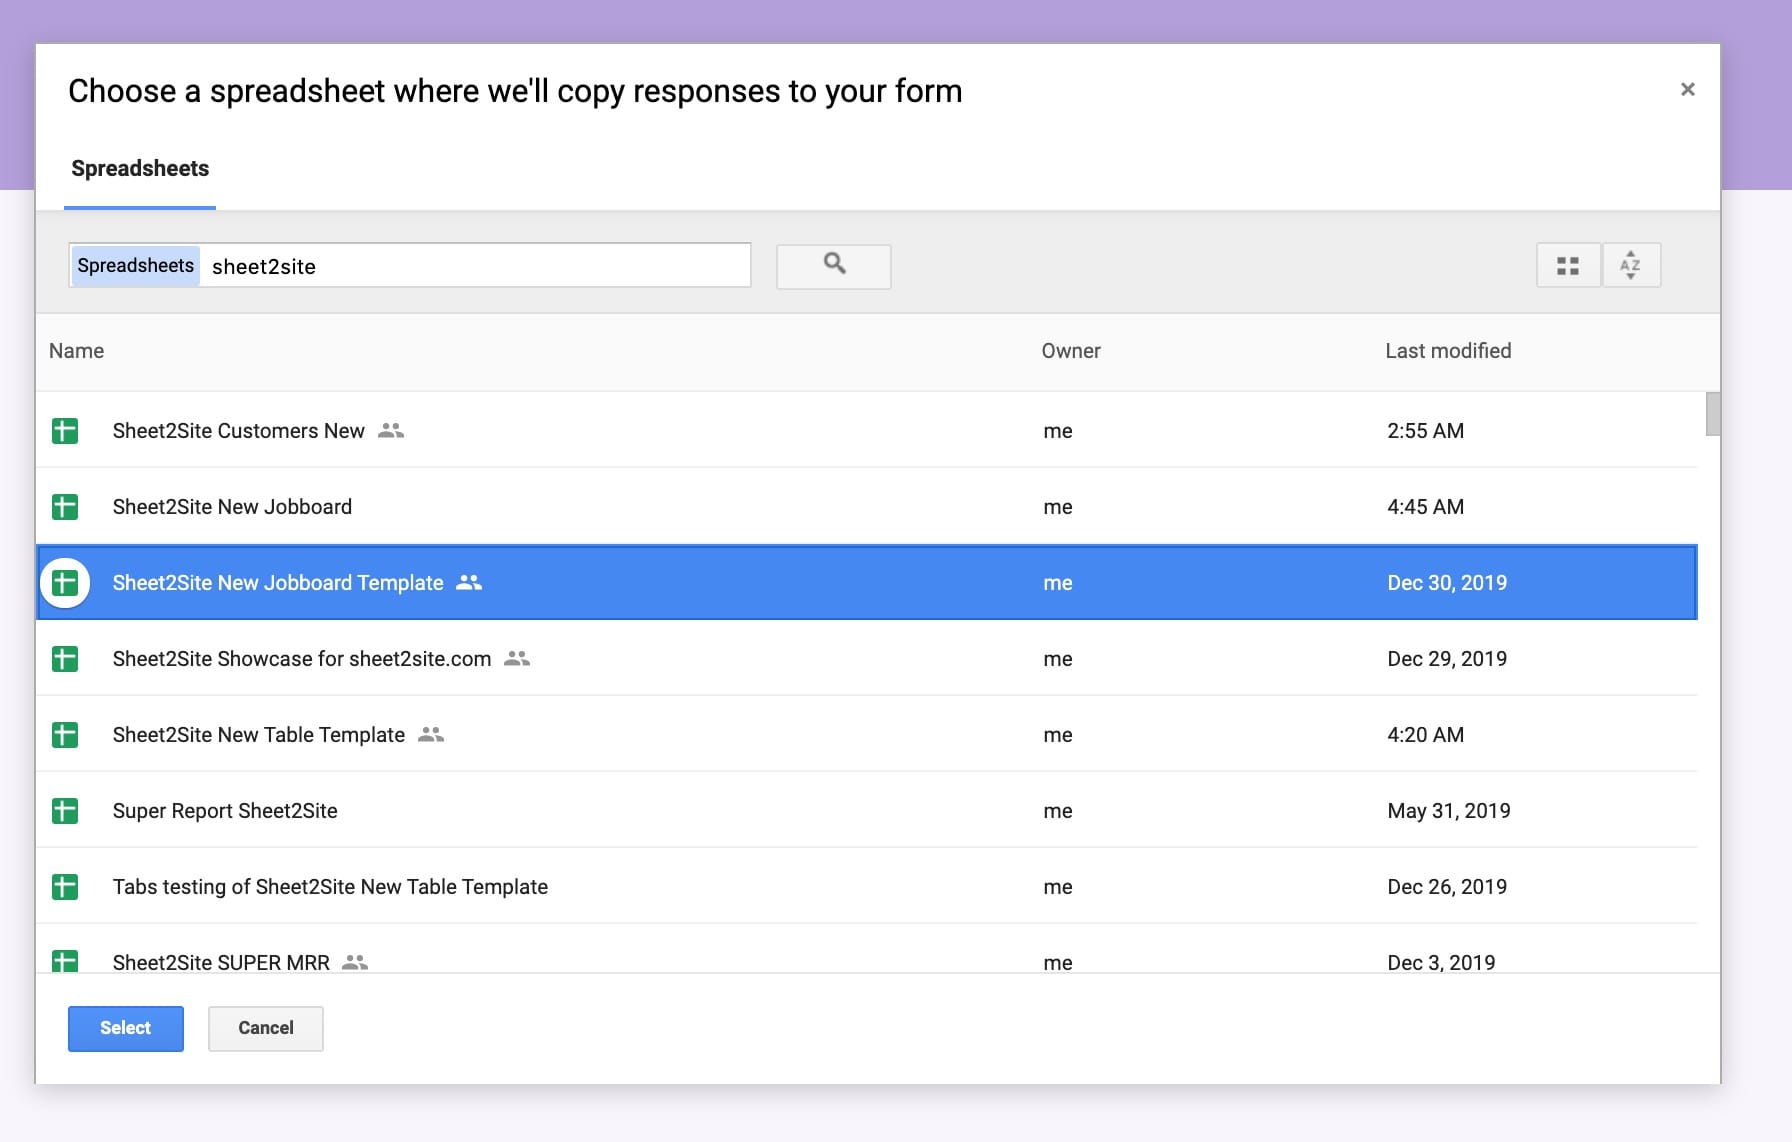Click the Sheets icon beside Sheet2Site Customers New
The height and width of the screenshot is (1142, 1792).
click(x=65, y=431)
